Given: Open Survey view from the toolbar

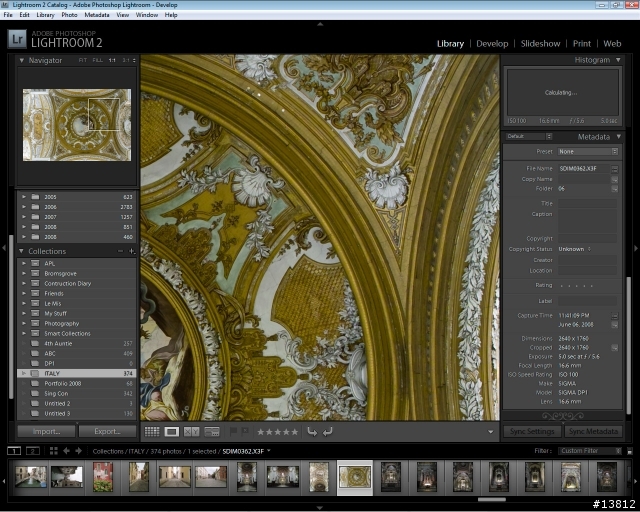Looking at the screenshot, I should click(212, 432).
